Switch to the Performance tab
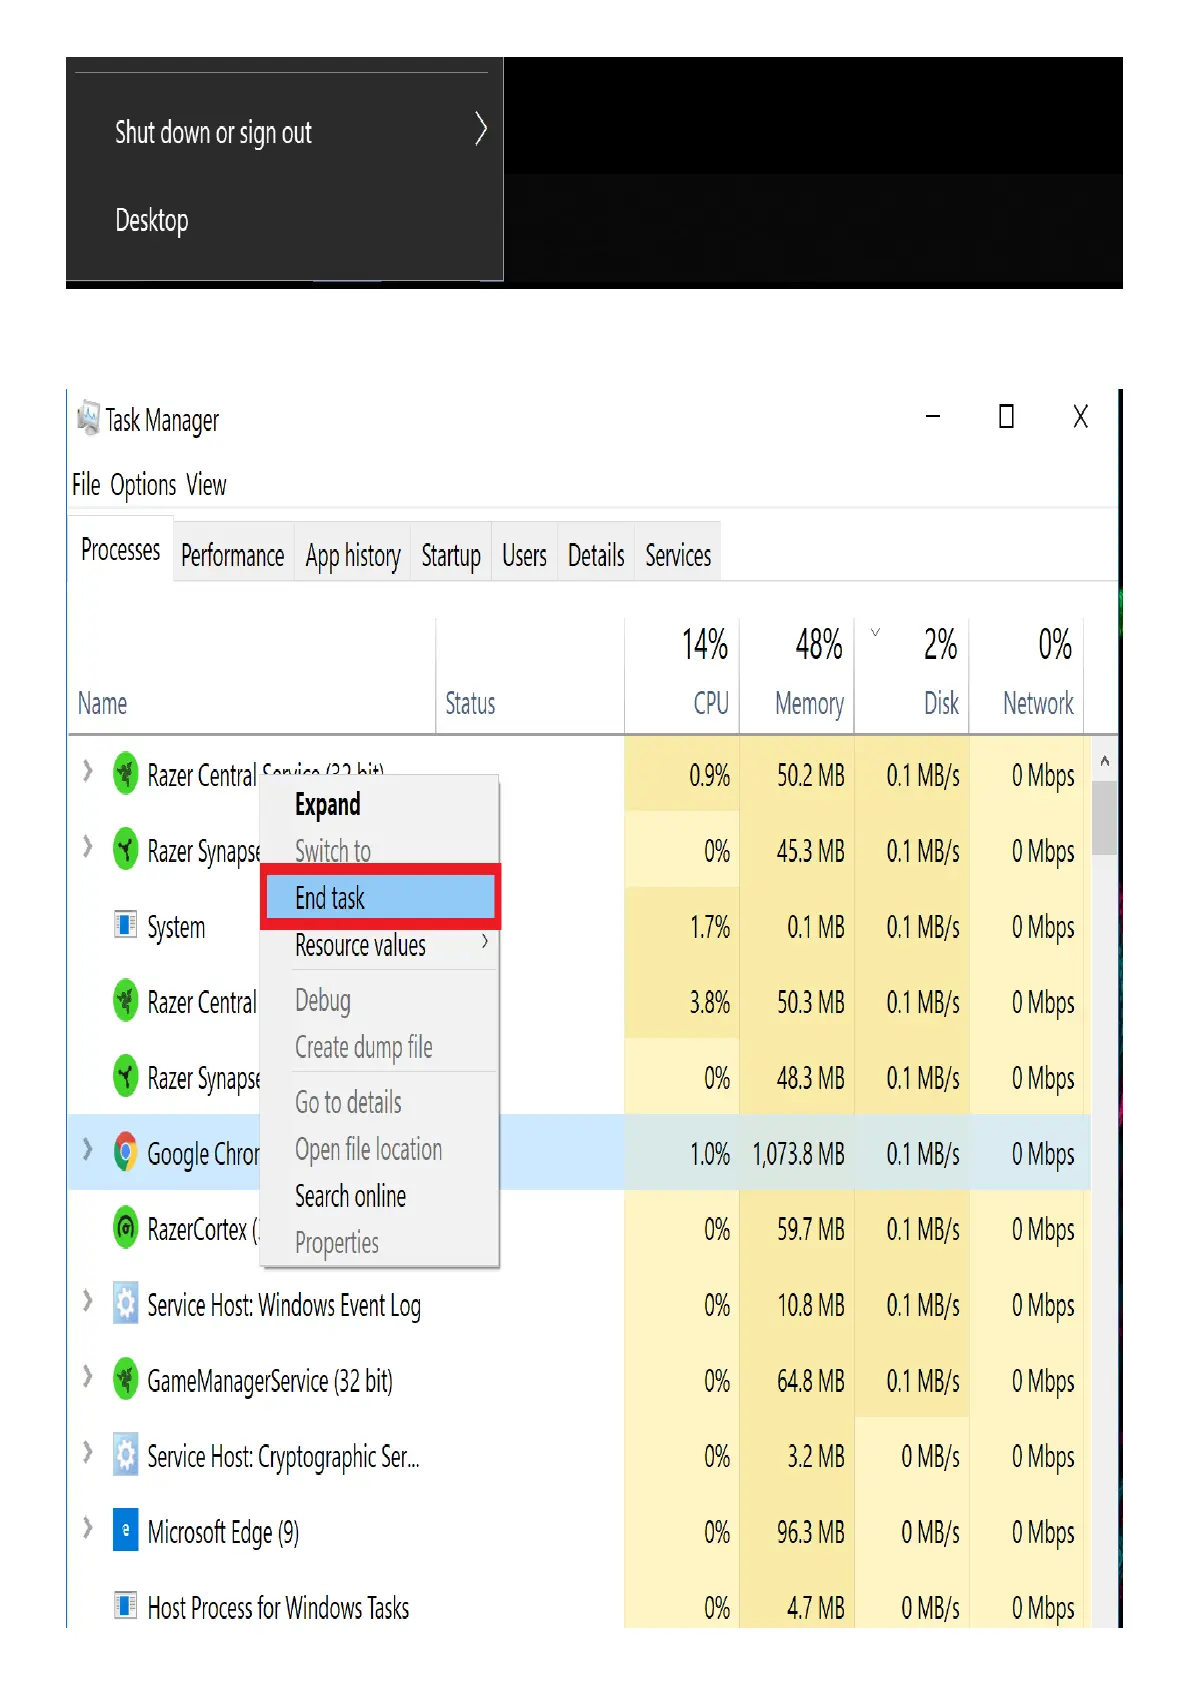The width and height of the screenshot is (1190, 1684). coord(233,555)
